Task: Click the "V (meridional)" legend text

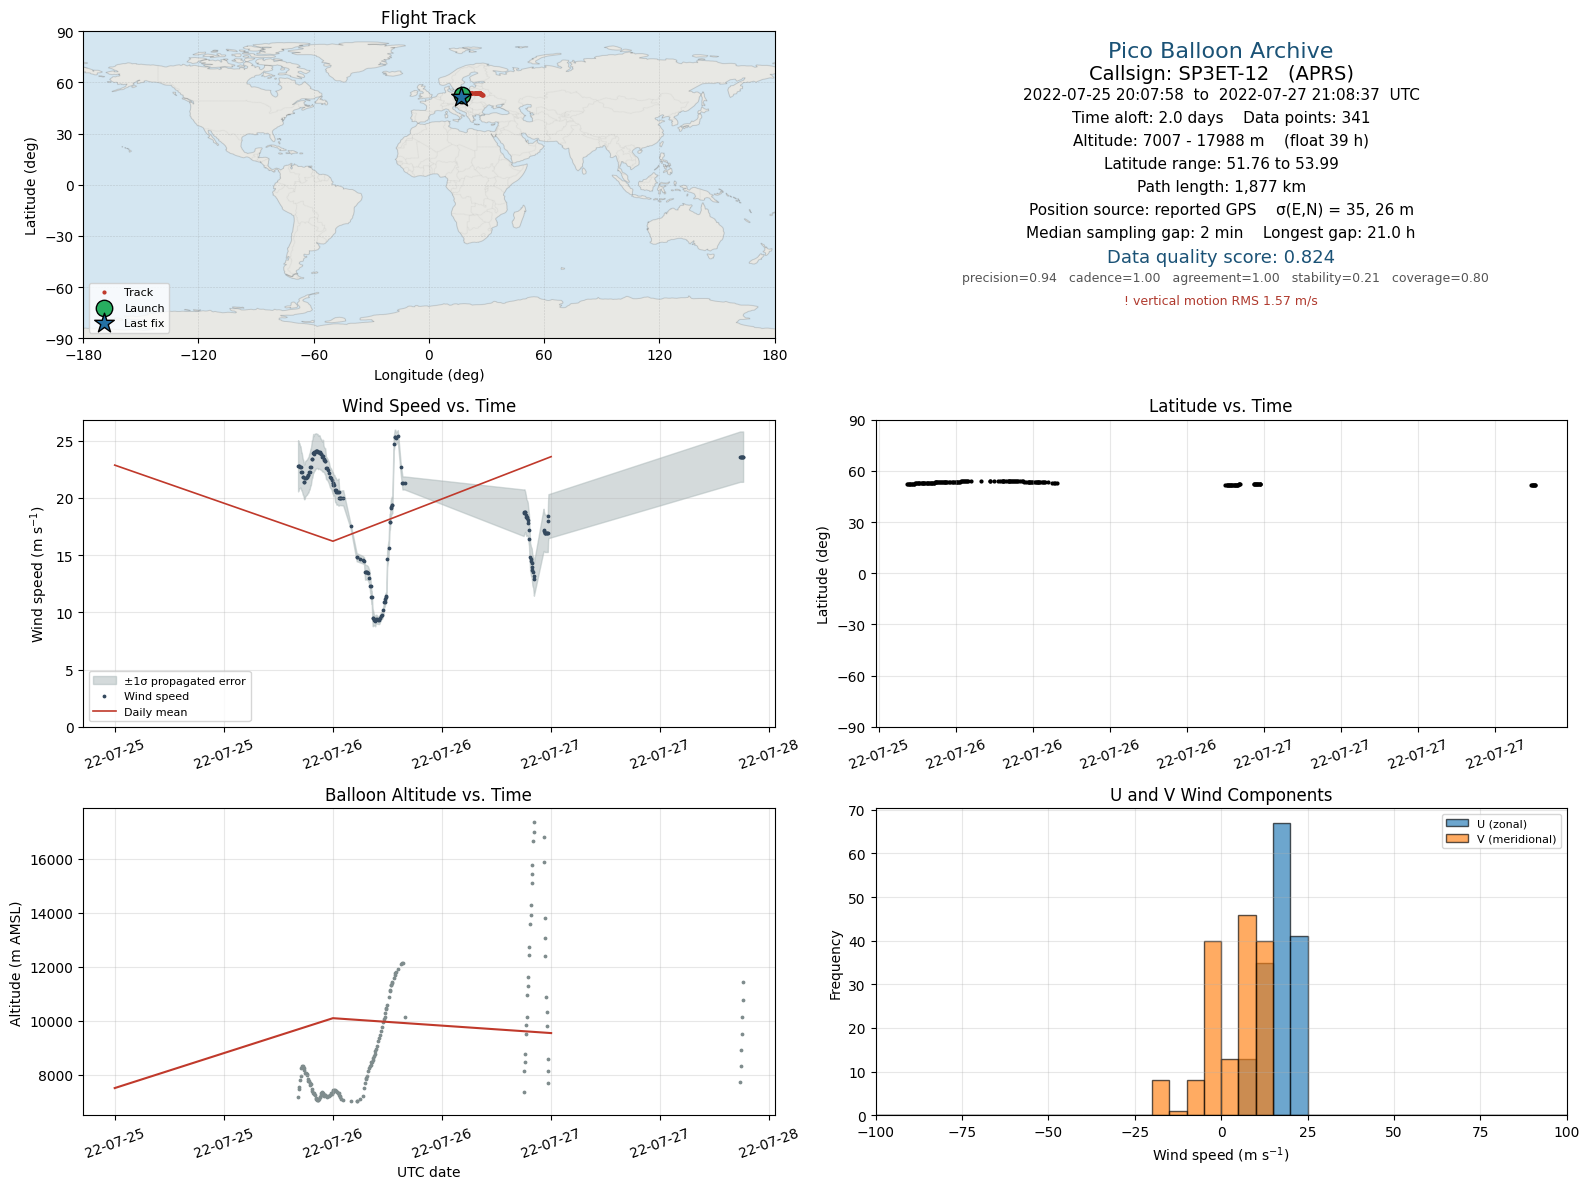Action: [x=1516, y=839]
